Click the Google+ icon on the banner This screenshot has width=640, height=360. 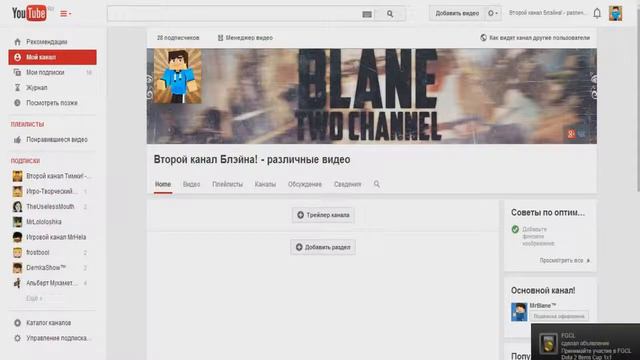coord(571,134)
